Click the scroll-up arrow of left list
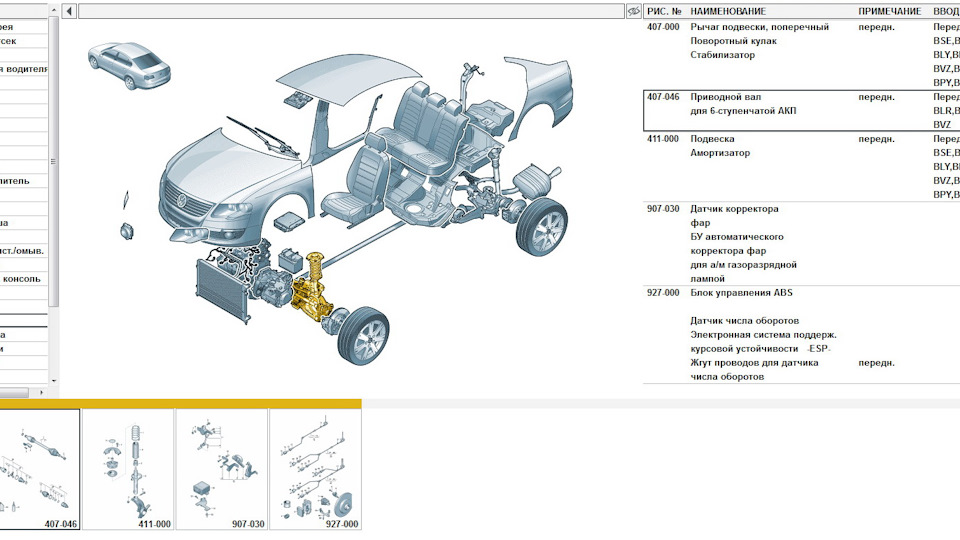Image resolution: width=960 pixels, height=540 pixels. pos(54,10)
